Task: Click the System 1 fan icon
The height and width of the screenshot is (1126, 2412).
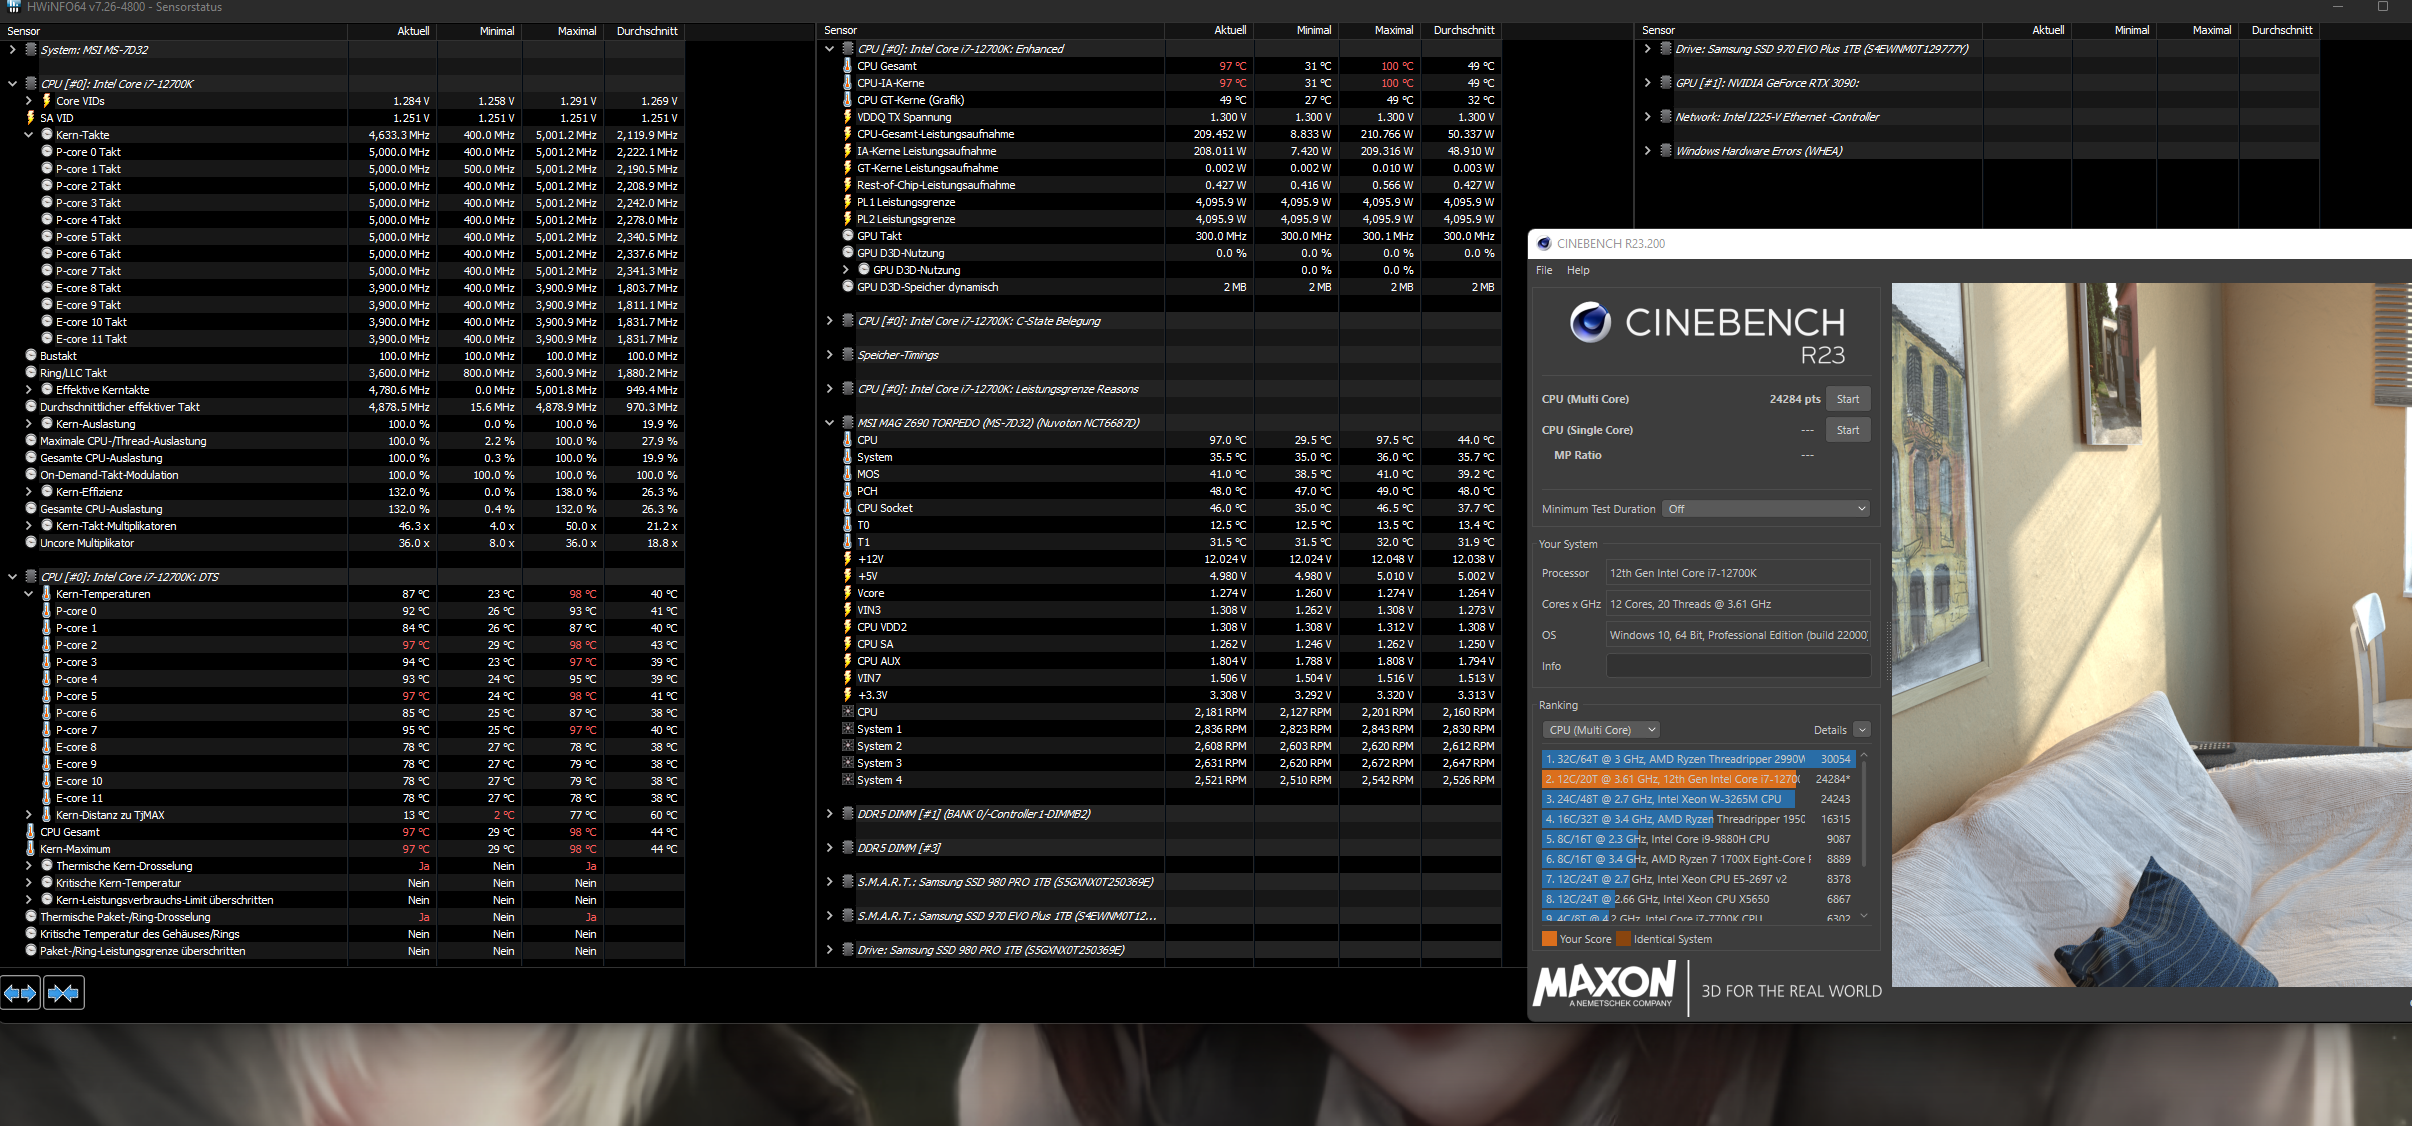Action: (847, 729)
